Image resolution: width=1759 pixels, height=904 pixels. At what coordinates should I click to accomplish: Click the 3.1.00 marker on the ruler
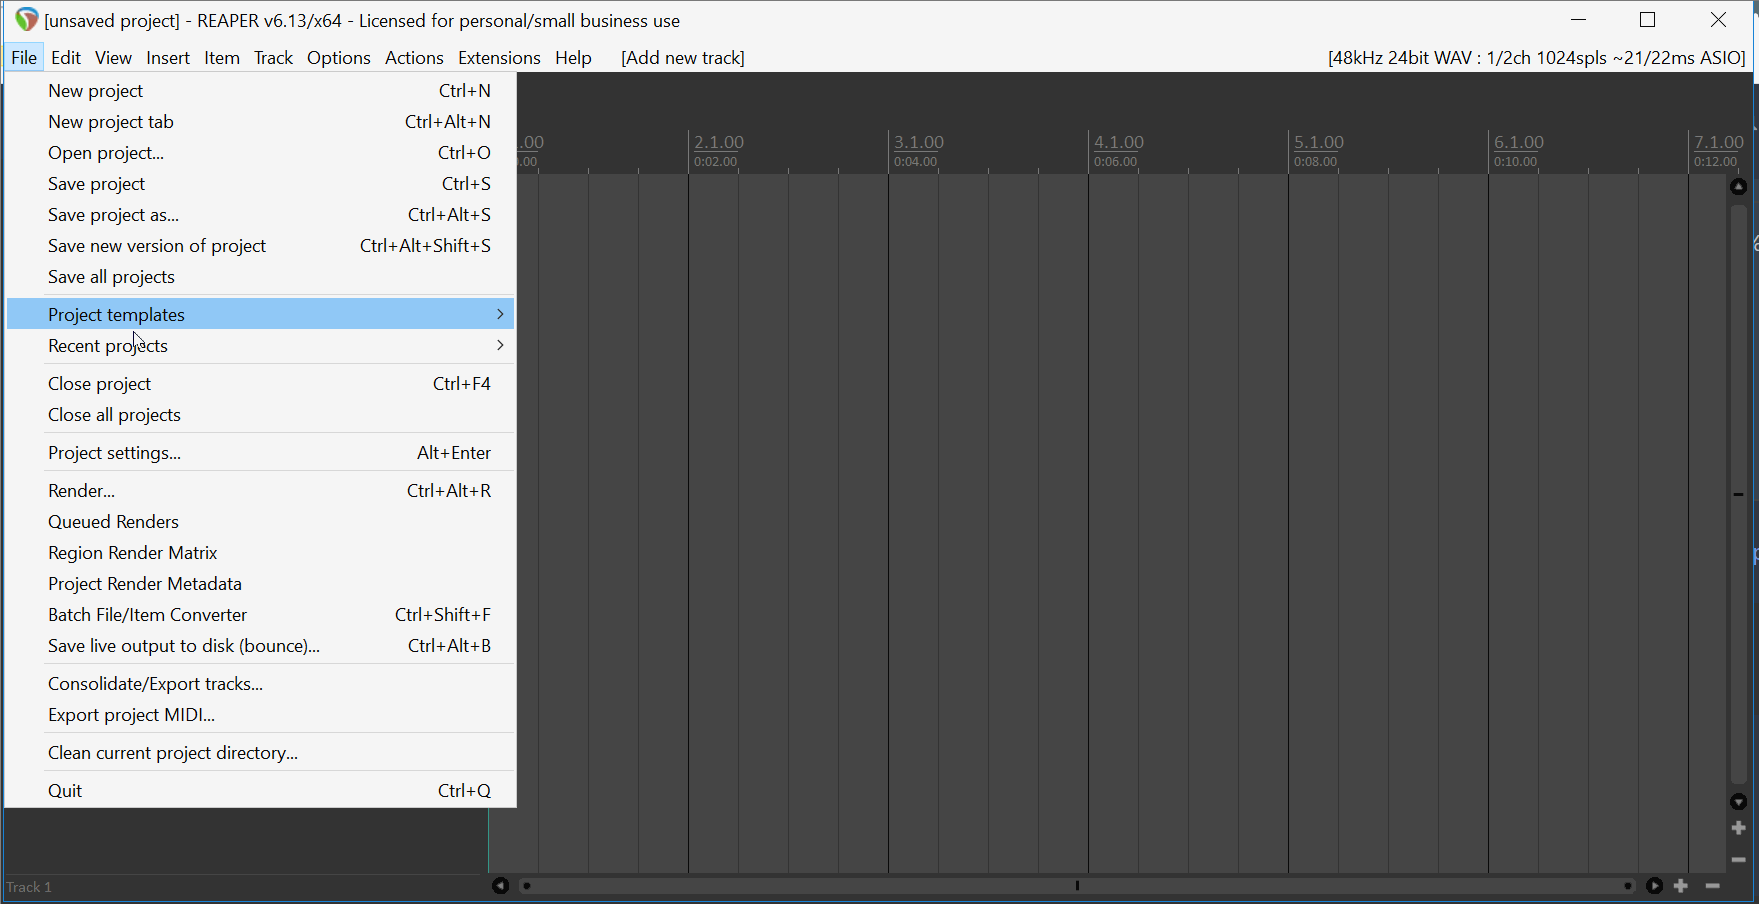point(919,142)
